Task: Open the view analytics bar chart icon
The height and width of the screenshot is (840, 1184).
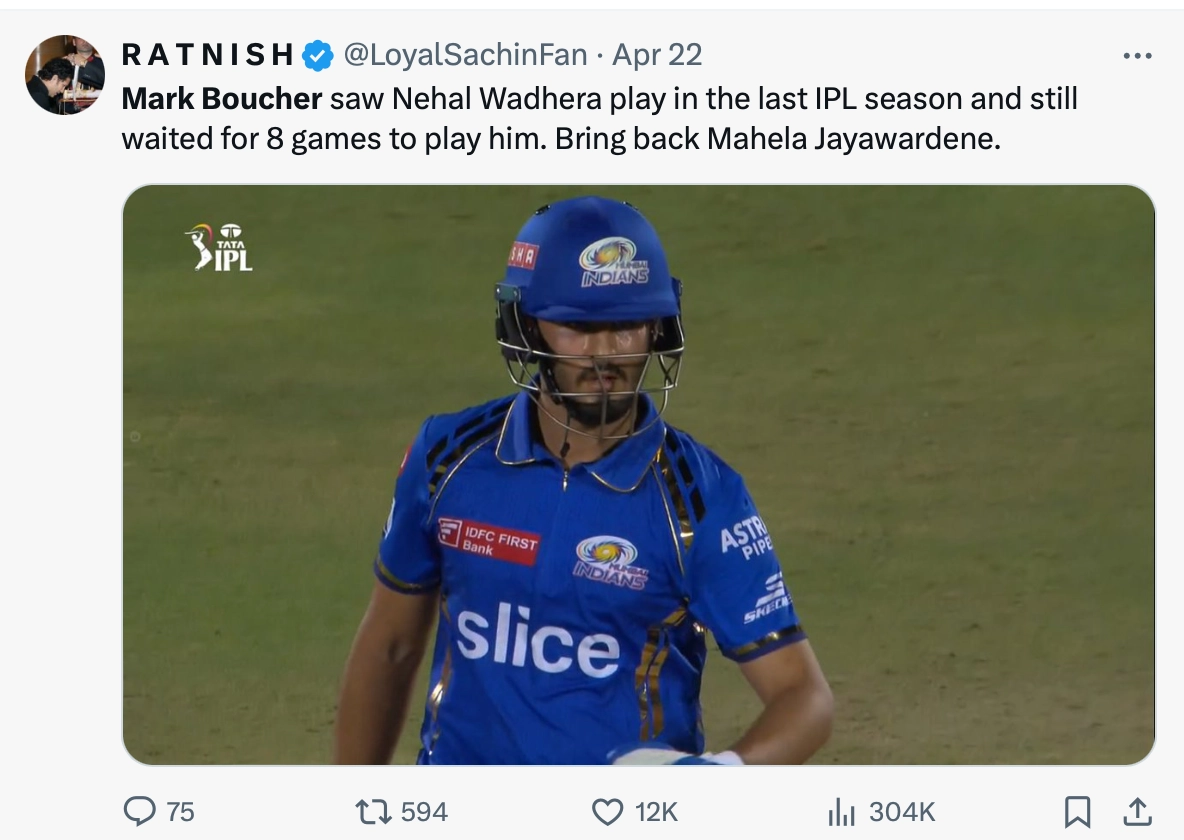Action: (842, 811)
